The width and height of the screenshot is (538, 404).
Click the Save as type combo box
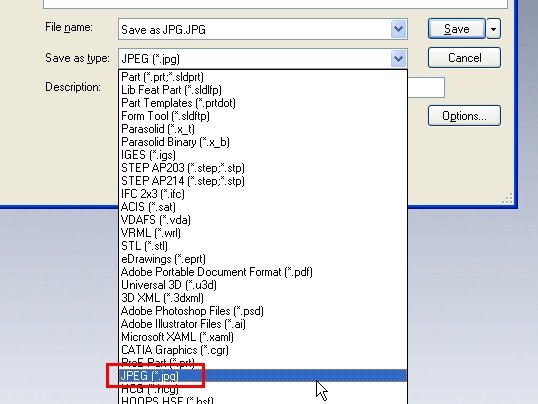click(263, 59)
